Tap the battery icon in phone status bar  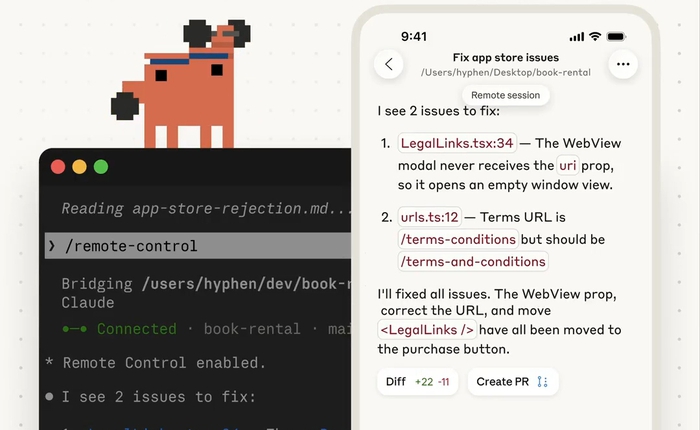619,36
